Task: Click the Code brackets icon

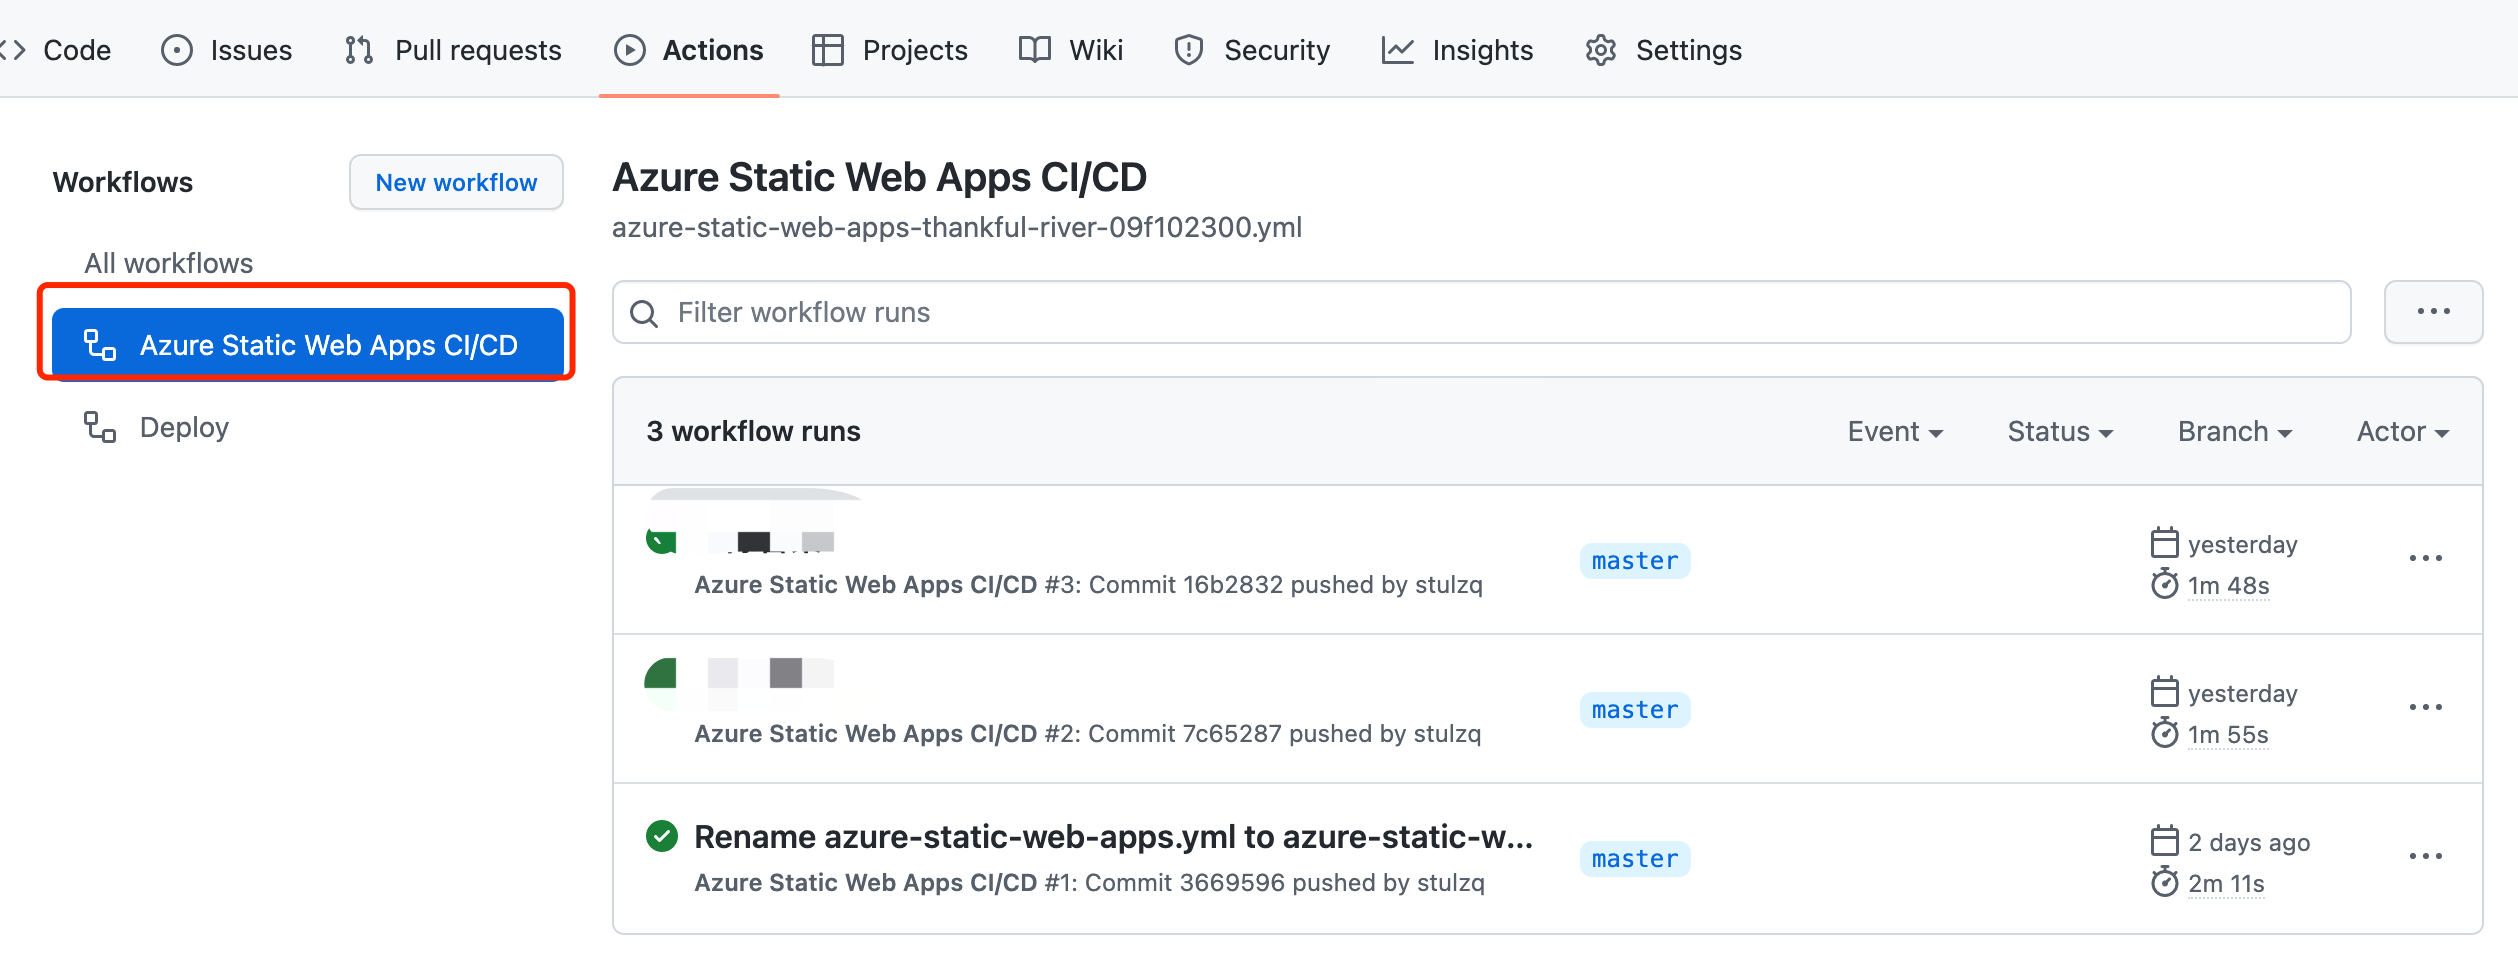Action: 13,50
